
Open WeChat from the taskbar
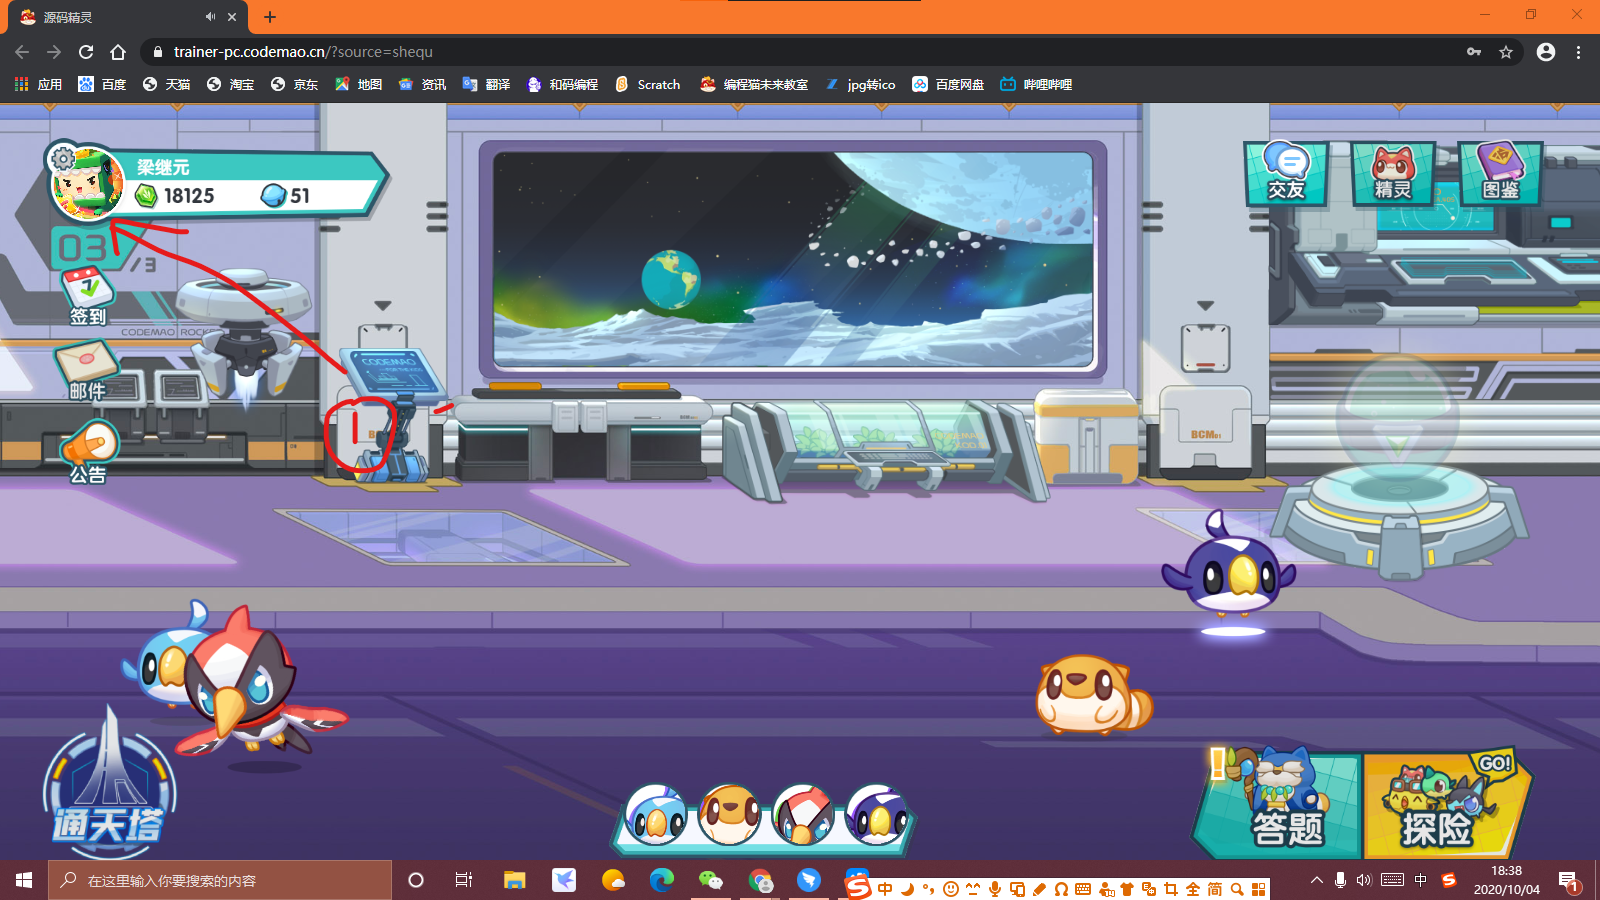pos(711,880)
